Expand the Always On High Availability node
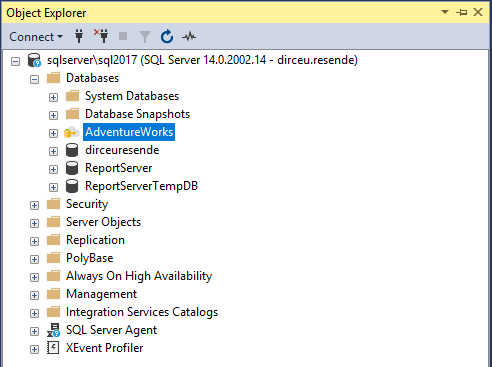The image size is (492, 367). 34,277
